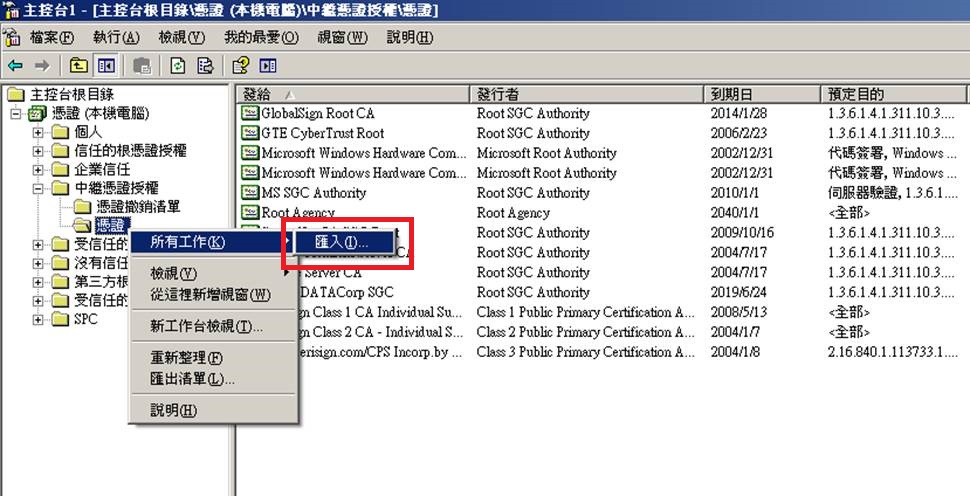This screenshot has height=496, width=970.
Task: Select the 企業信任 tree item
Action: click(x=102, y=169)
